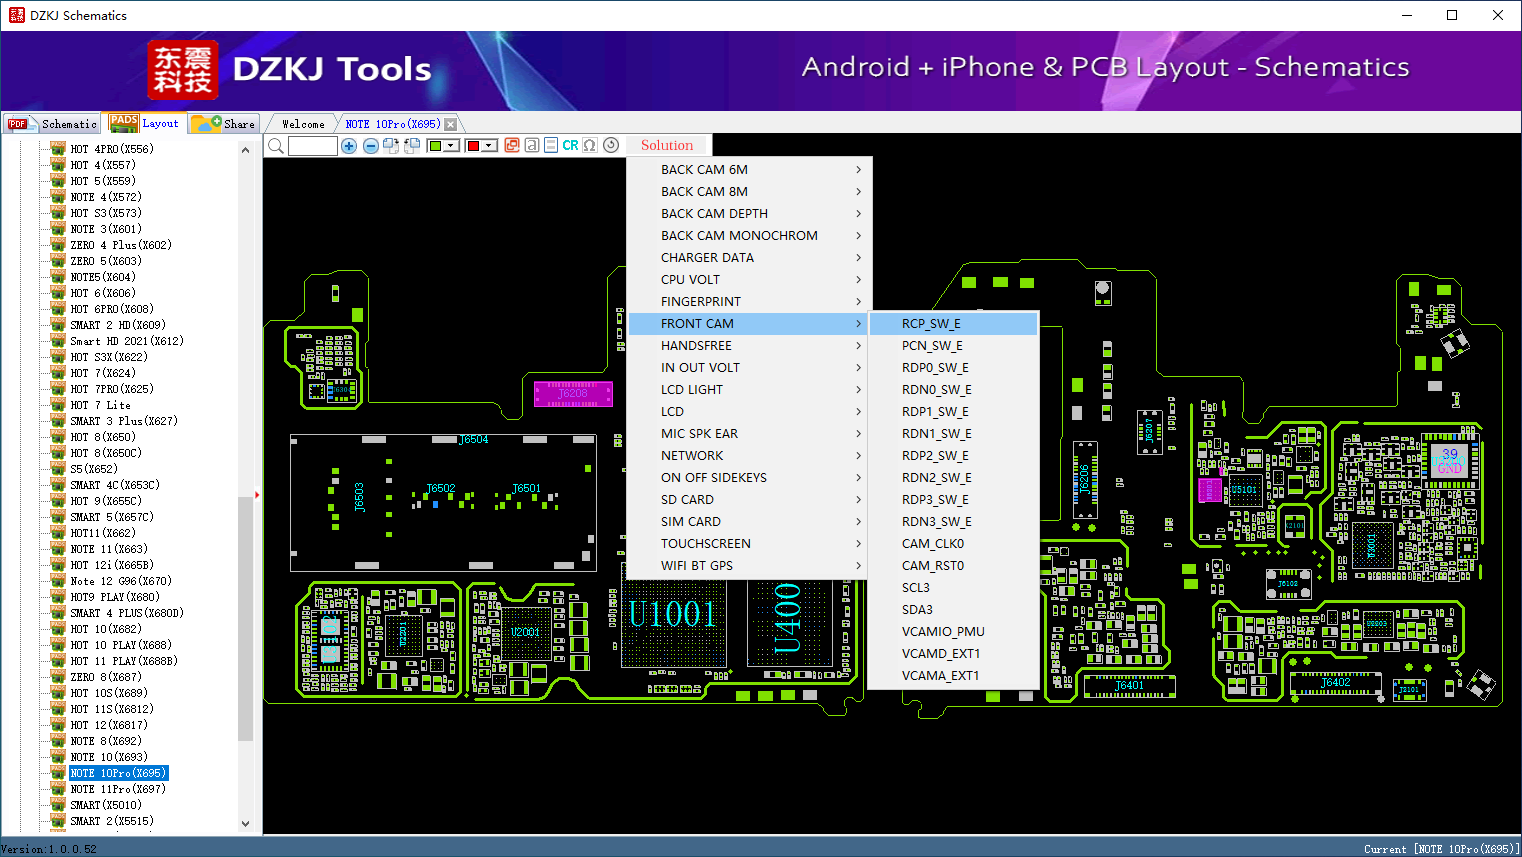
Task: Choose RCP_SW_E from the FRONT CAM submenu
Action: click(x=953, y=324)
